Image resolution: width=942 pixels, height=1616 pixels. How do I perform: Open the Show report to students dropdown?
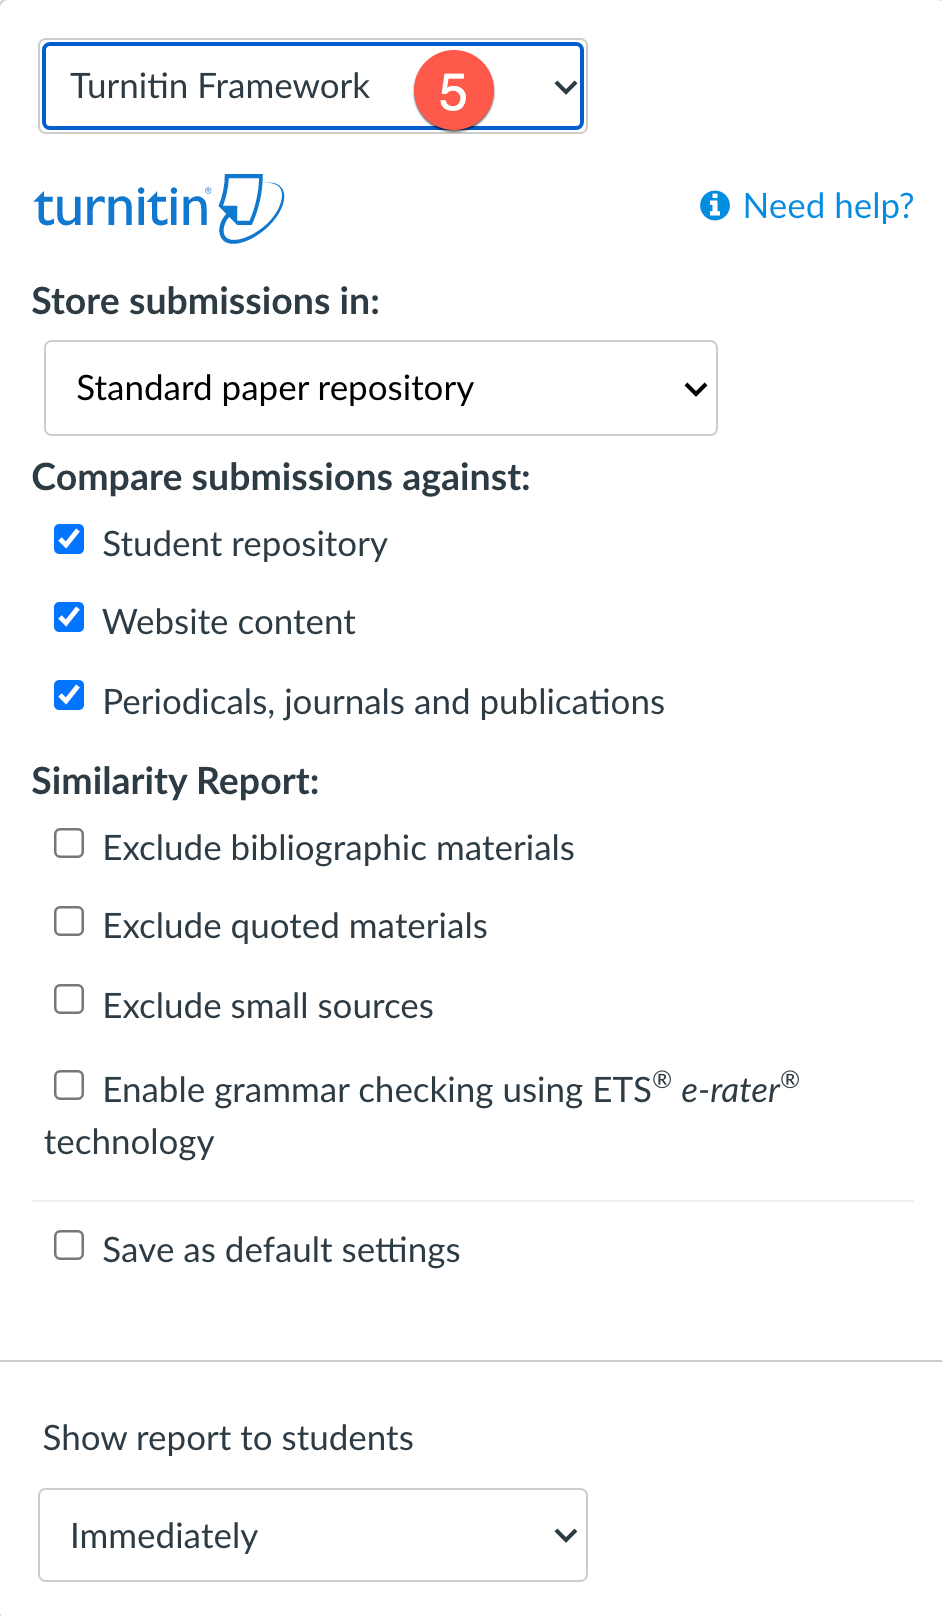pos(312,1535)
